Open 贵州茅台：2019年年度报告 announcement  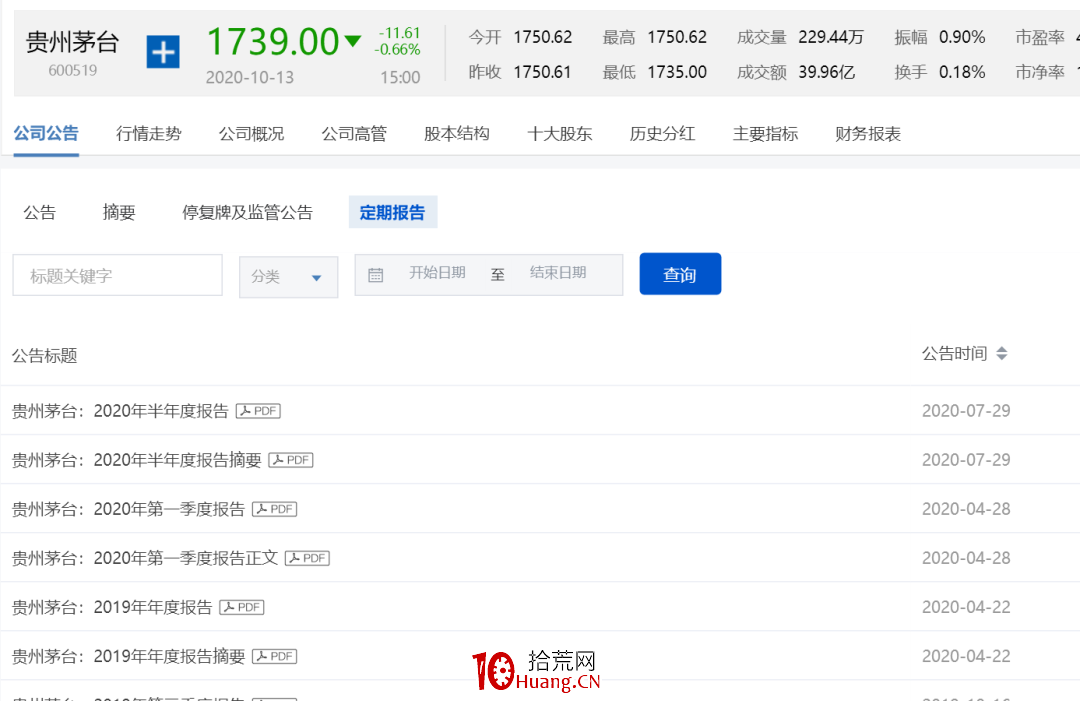coord(112,607)
